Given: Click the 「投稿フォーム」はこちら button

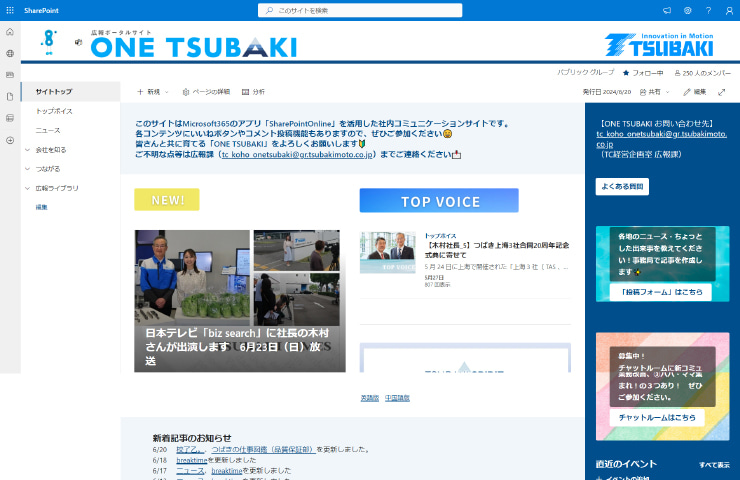Looking at the screenshot, I should click(x=661, y=292).
